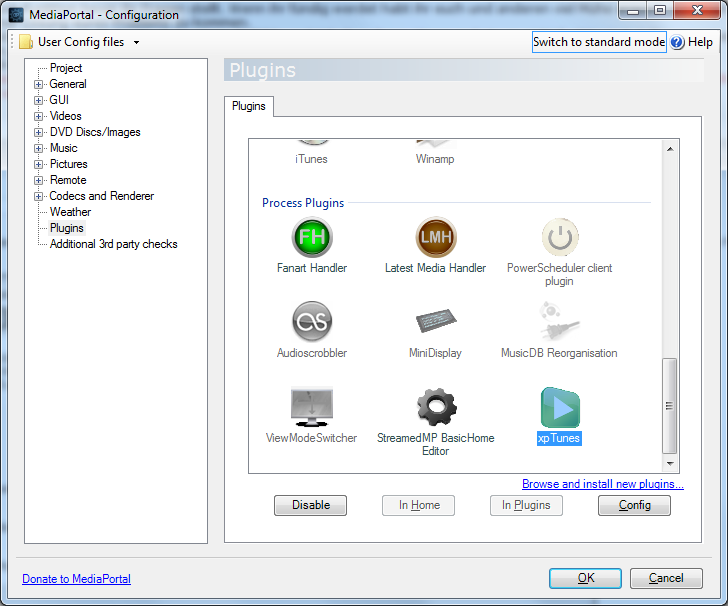Select the MusicDB Reorganisation plugin icon
Viewport: 728px width, 606px height.
559,321
